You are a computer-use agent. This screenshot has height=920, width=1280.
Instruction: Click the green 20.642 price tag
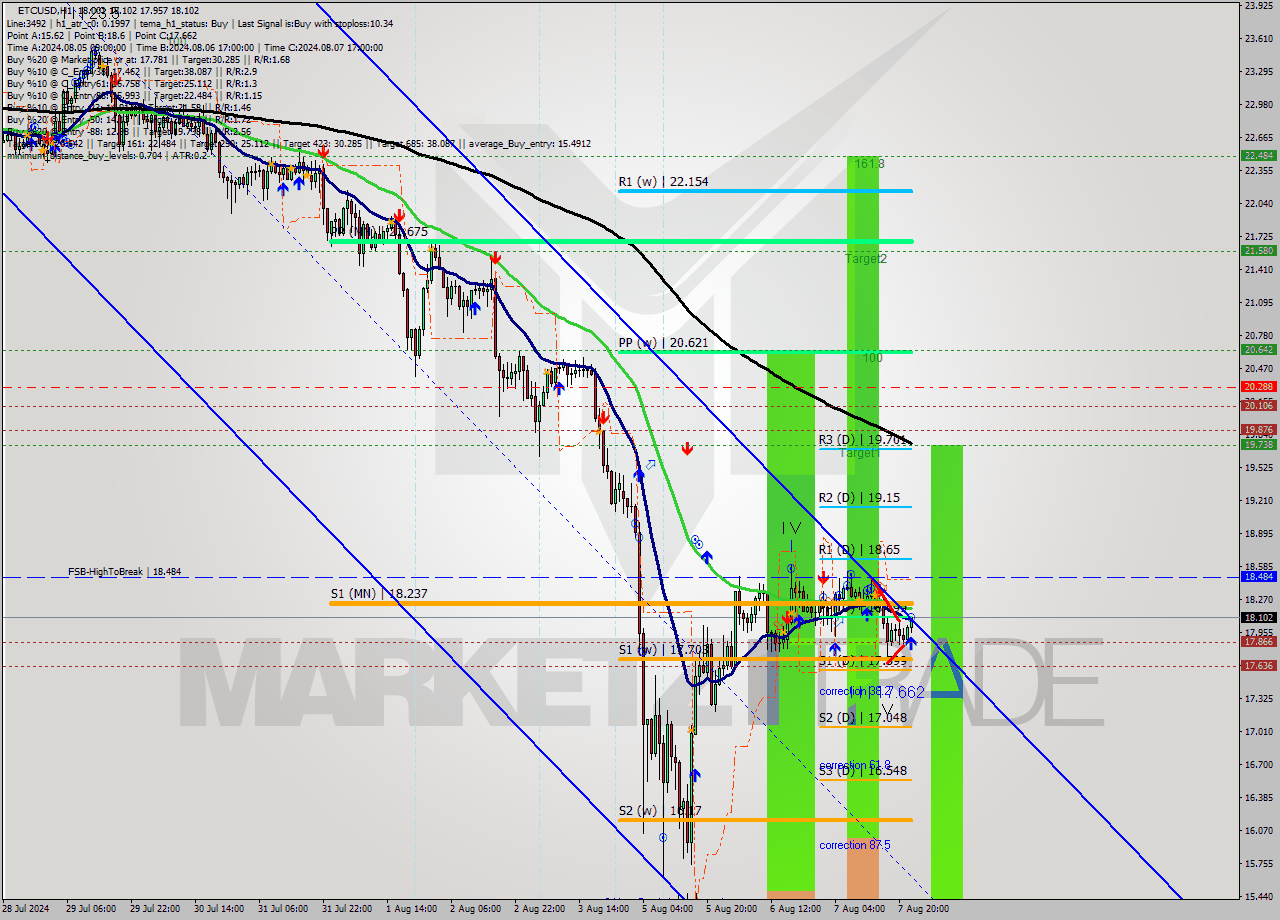coord(1257,350)
